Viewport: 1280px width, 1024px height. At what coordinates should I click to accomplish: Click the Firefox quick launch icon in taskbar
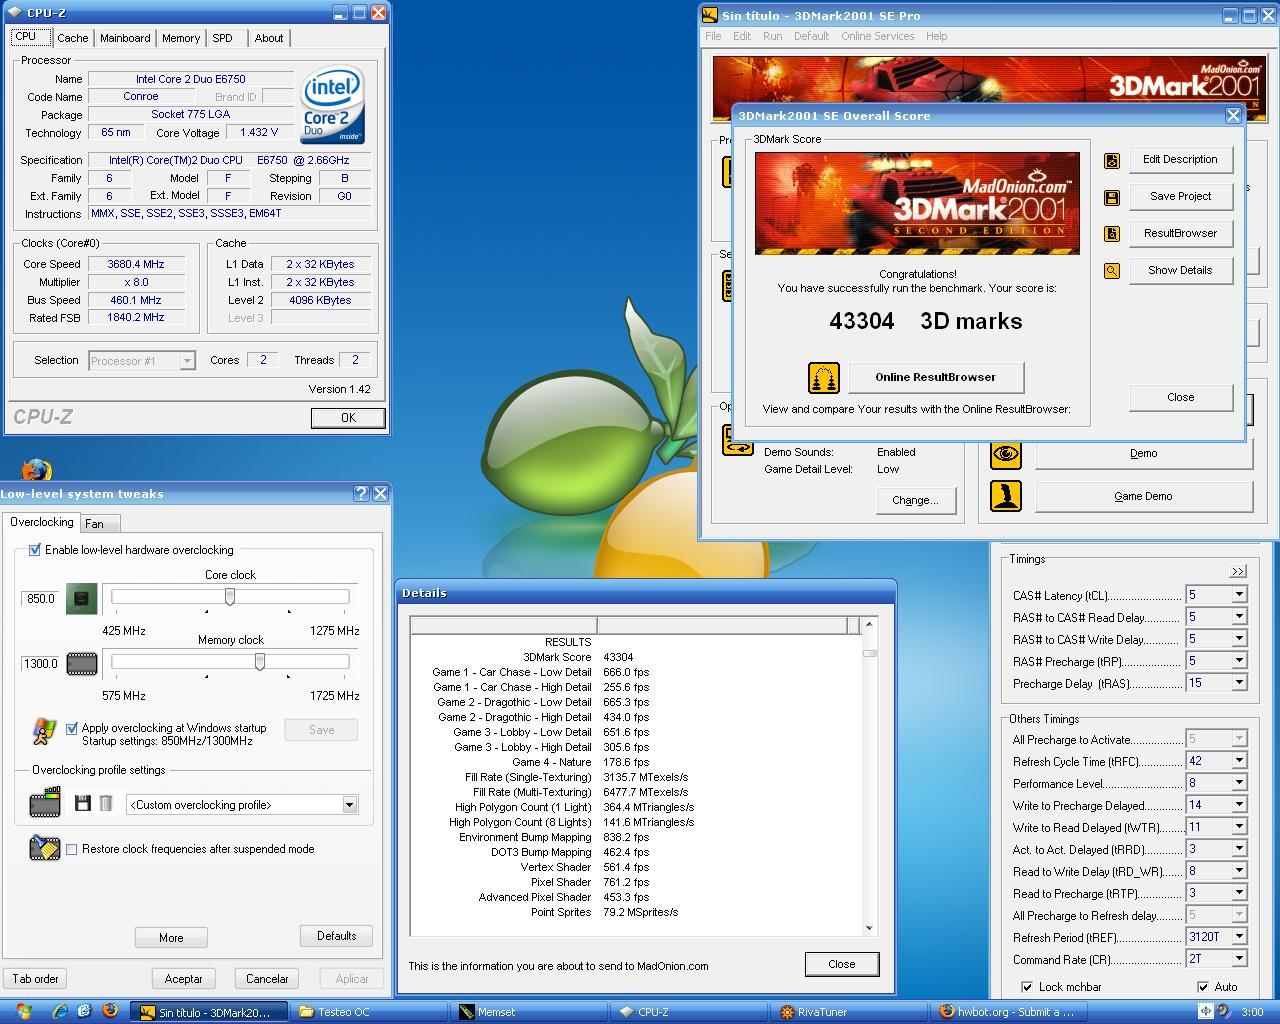(109, 1011)
